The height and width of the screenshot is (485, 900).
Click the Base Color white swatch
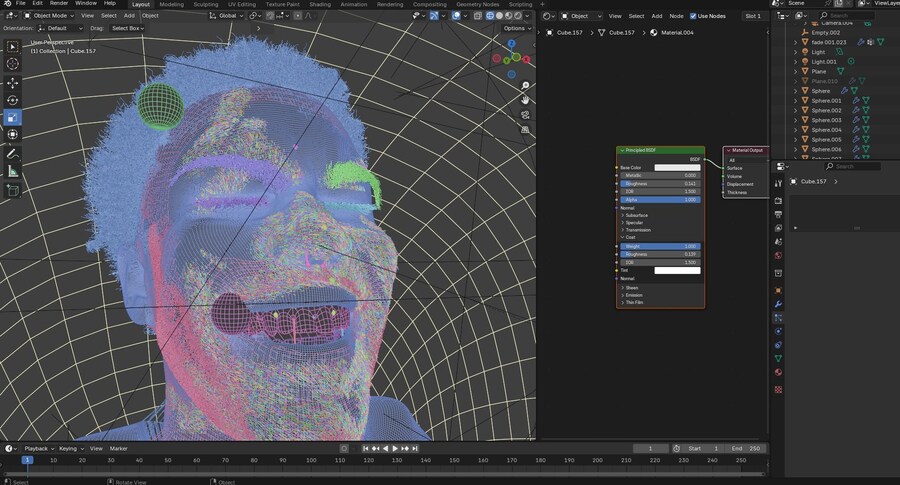pos(677,168)
